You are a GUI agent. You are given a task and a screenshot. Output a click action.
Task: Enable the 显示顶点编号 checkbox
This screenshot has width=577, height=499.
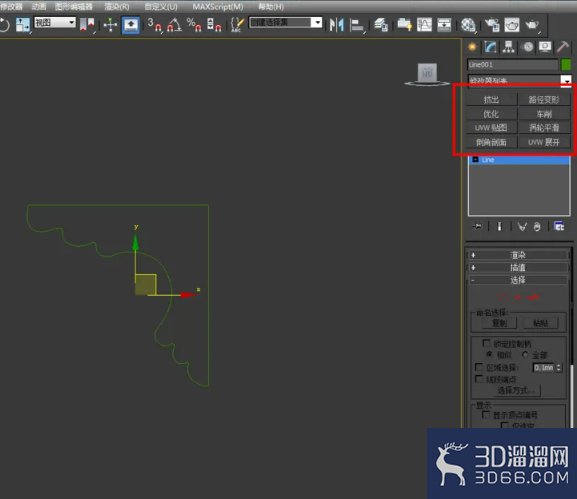point(486,415)
